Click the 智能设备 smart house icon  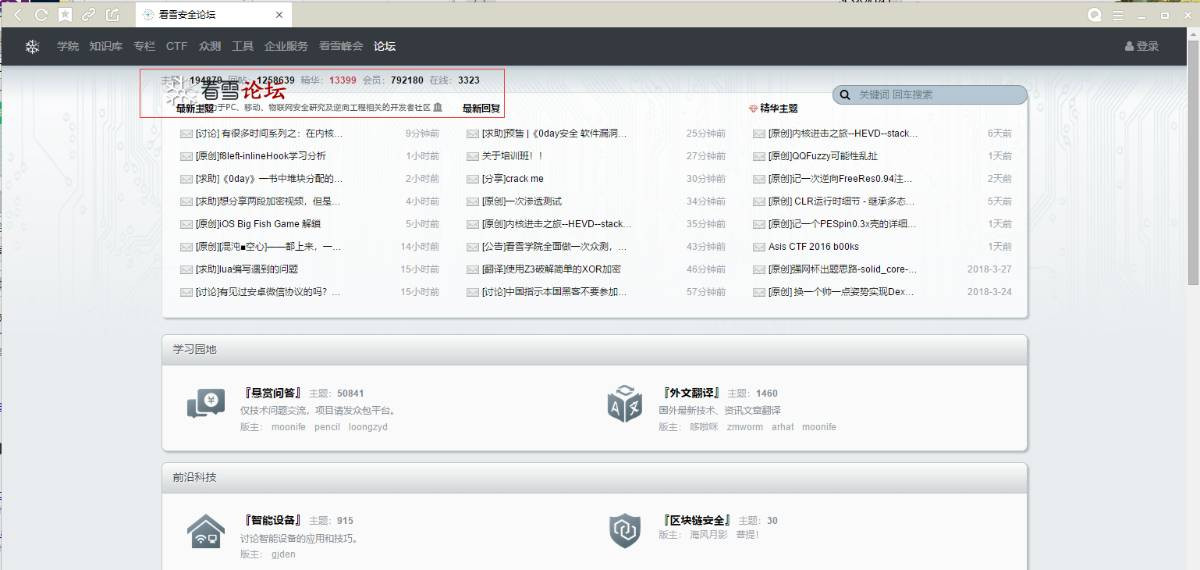206,531
